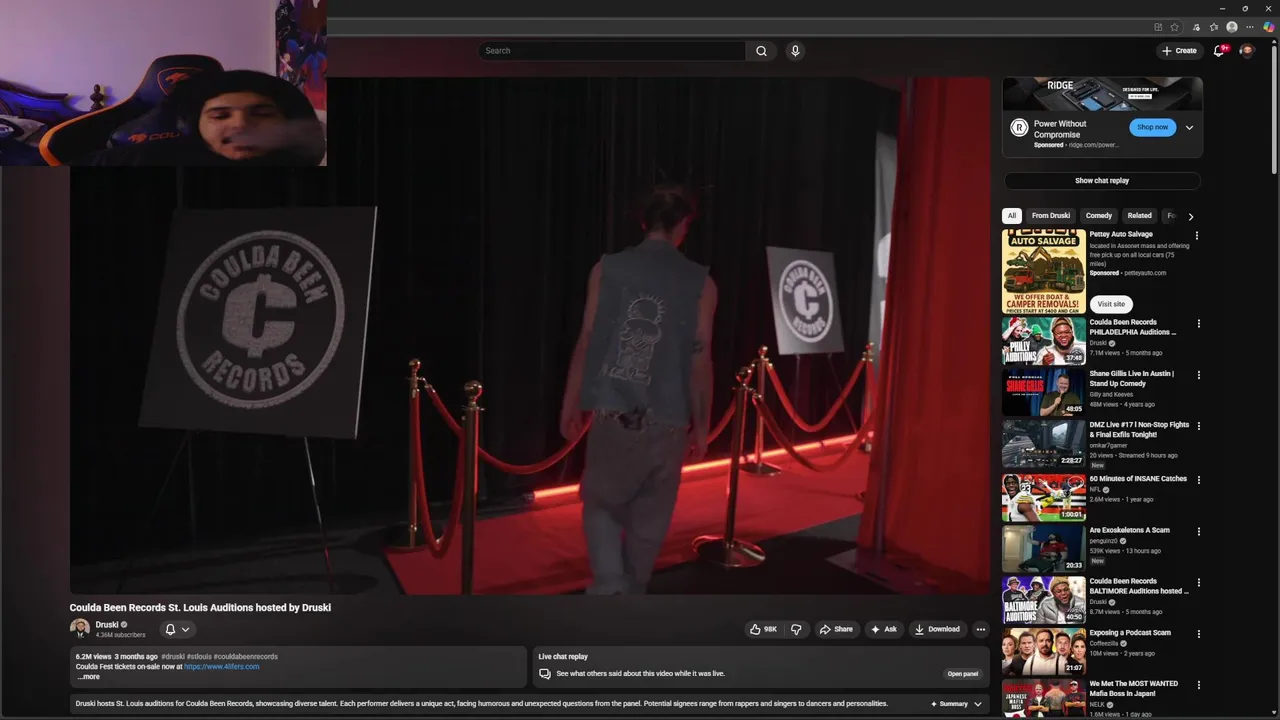The width and height of the screenshot is (1280, 720).
Task: Expand the Ridge ad chevron
Action: [1189, 128]
